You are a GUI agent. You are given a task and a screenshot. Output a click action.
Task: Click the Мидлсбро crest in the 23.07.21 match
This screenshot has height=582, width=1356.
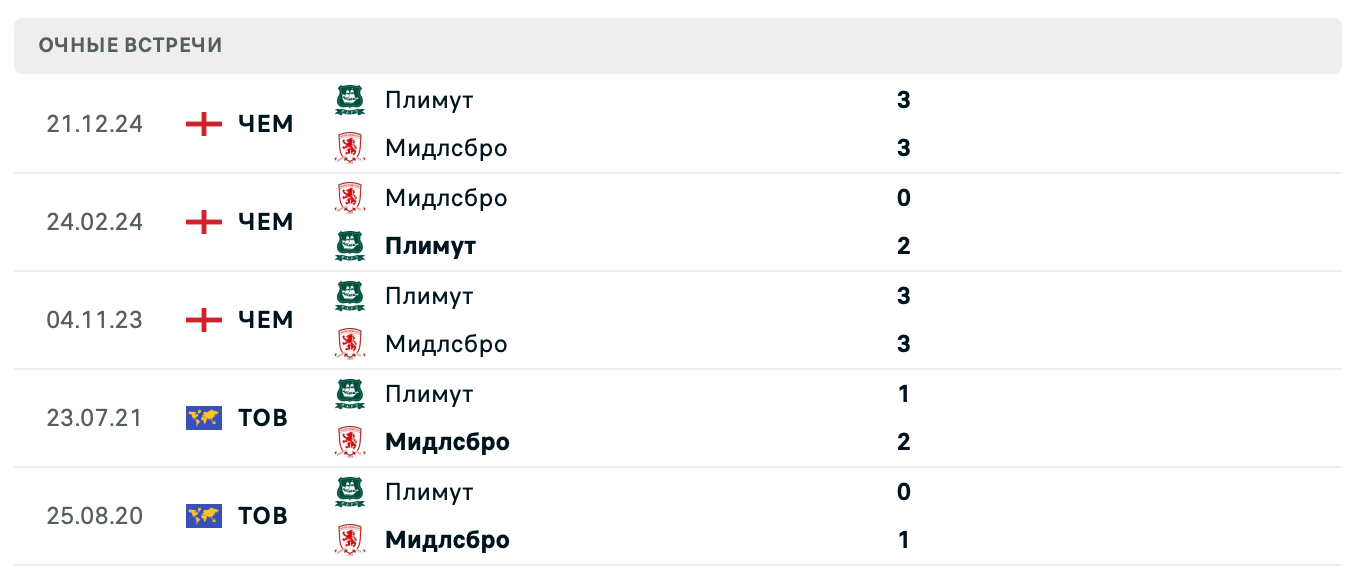click(349, 442)
